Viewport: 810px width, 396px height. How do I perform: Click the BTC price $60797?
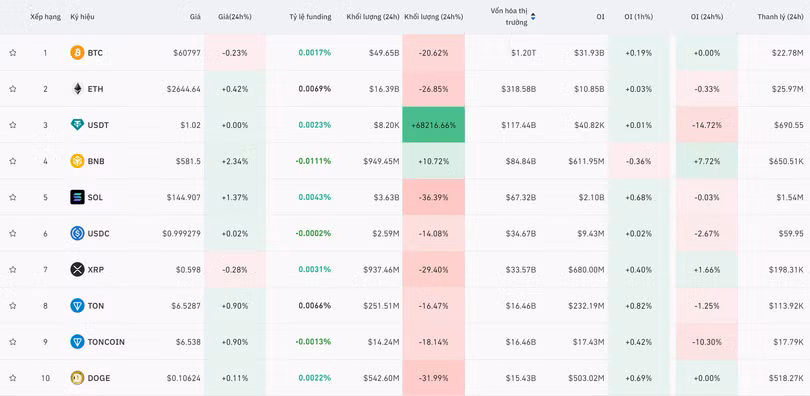(188, 53)
